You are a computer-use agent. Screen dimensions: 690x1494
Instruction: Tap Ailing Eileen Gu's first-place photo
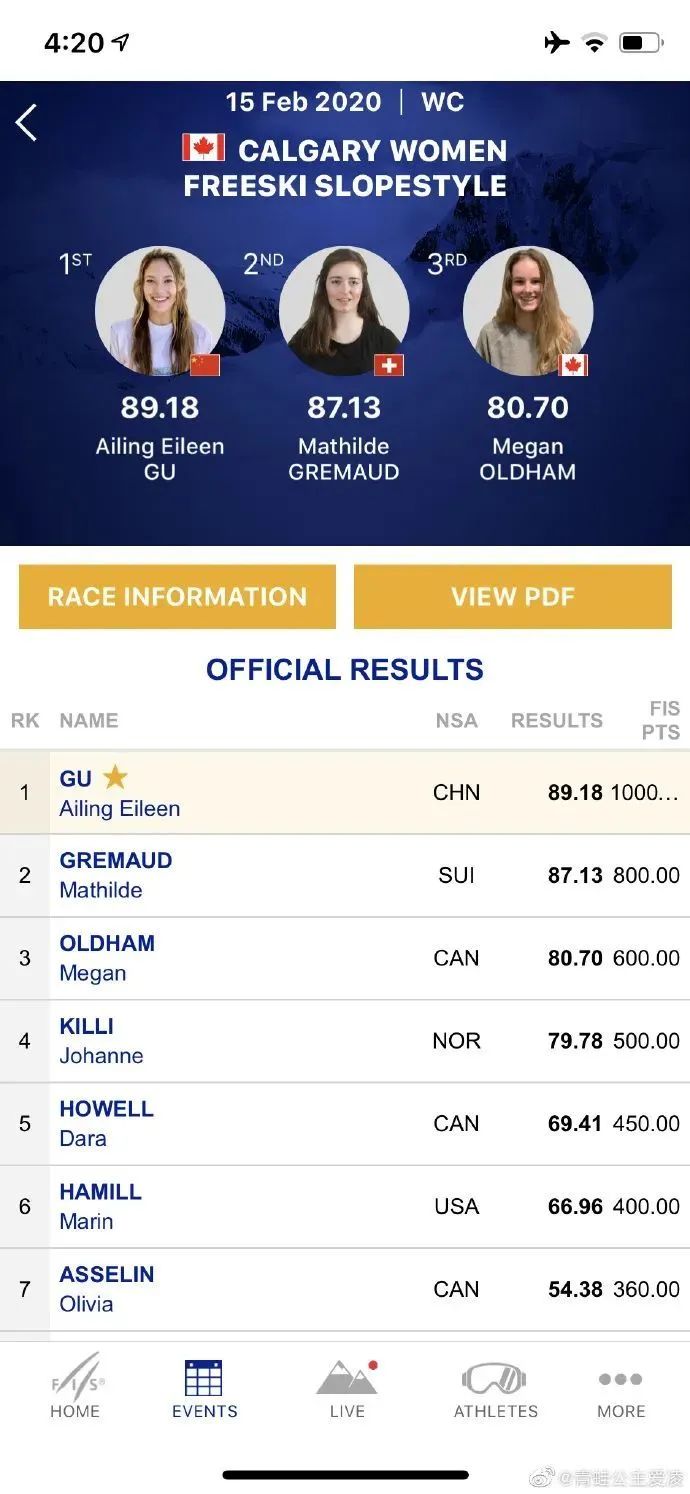[159, 311]
